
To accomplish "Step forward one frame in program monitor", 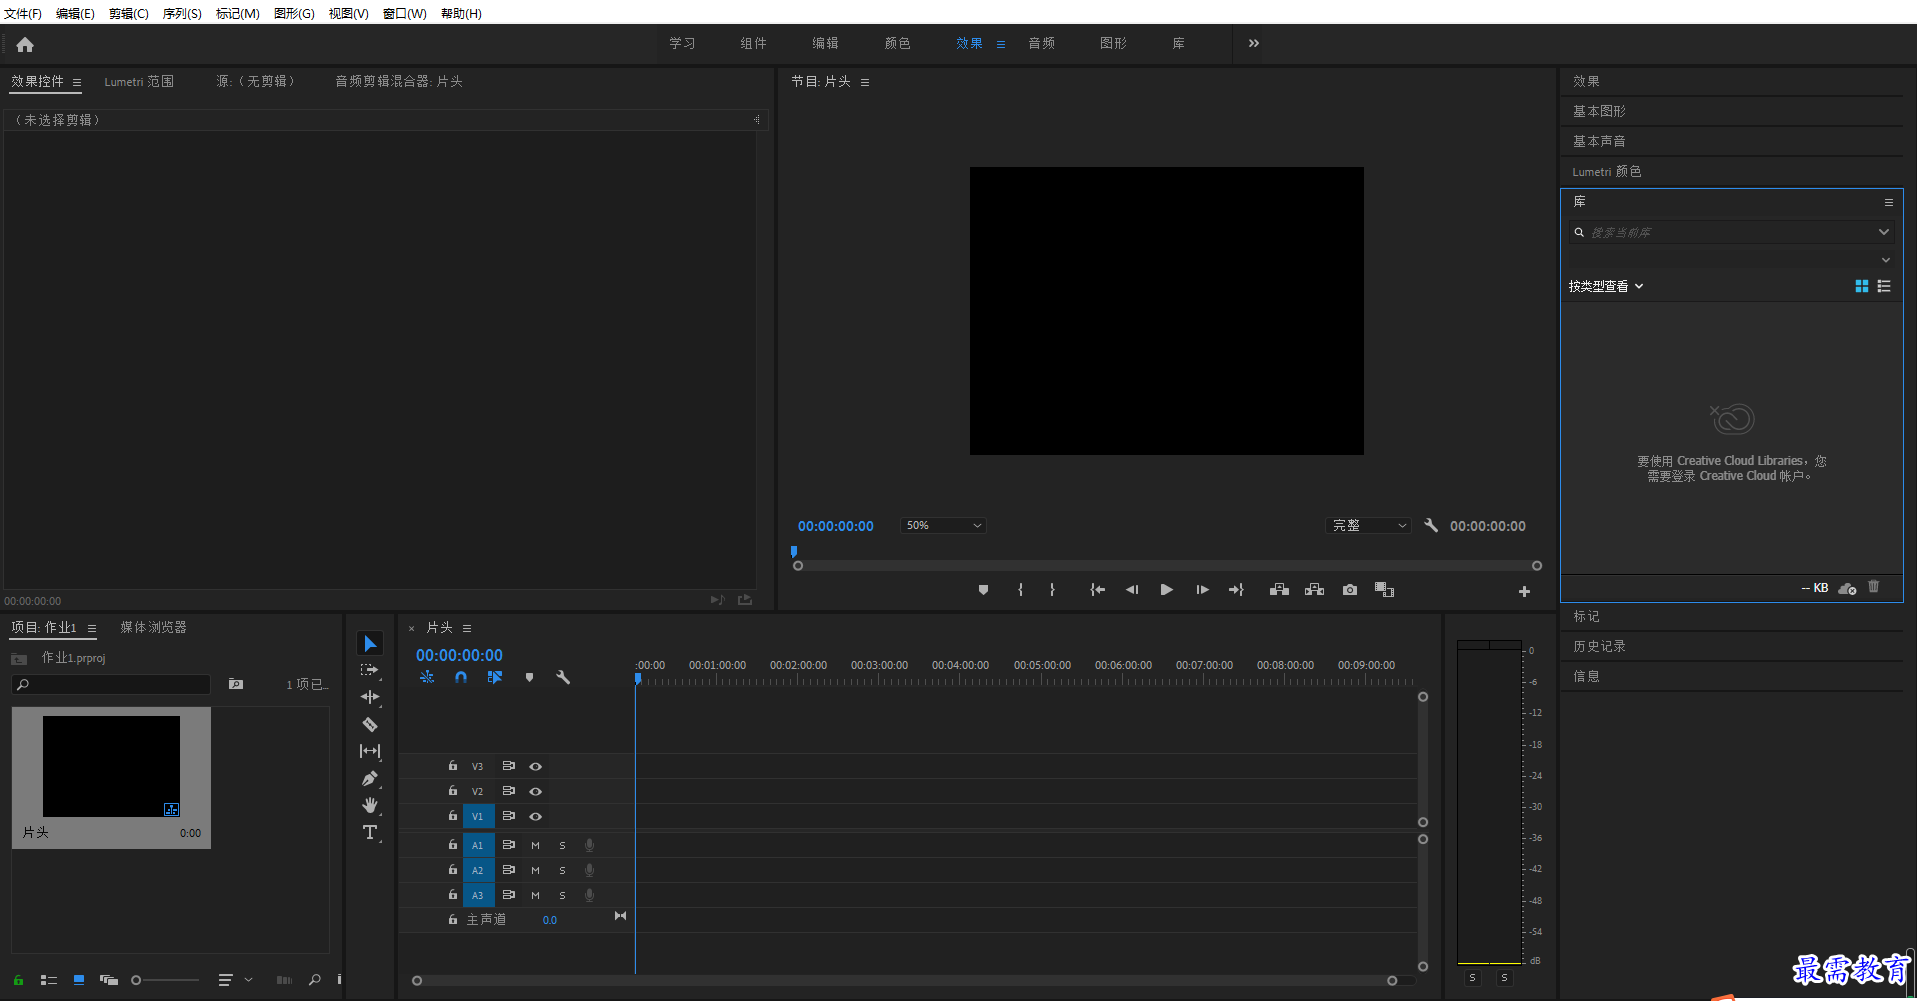I will (x=1202, y=590).
